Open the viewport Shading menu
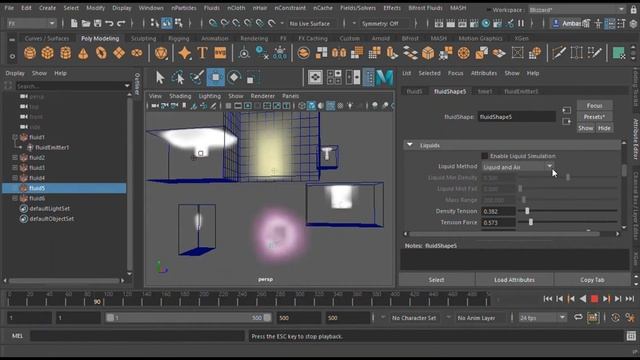 pos(180,96)
